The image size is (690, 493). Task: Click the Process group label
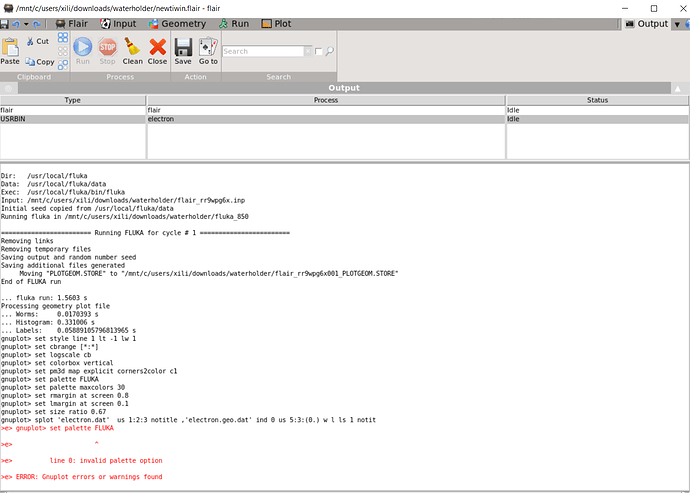120,77
